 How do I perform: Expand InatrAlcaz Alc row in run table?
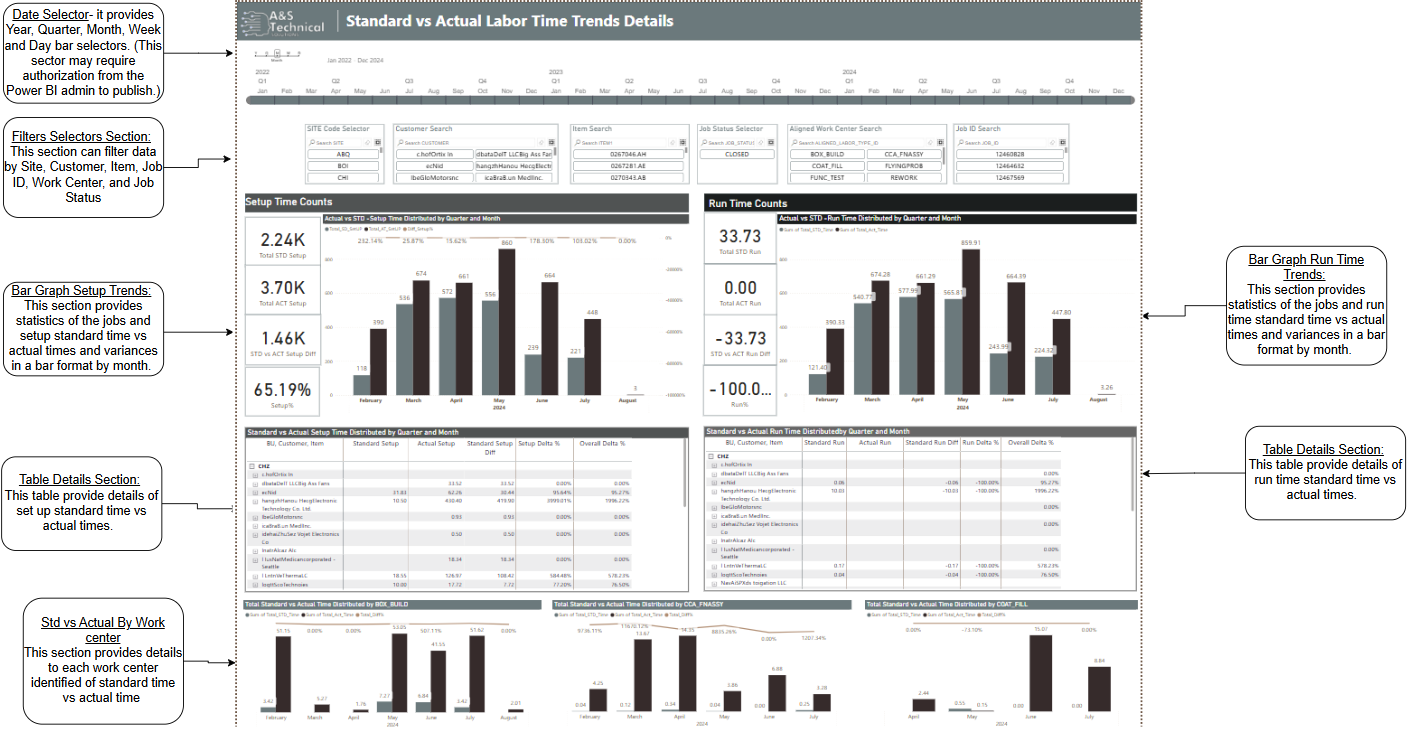[714, 539]
